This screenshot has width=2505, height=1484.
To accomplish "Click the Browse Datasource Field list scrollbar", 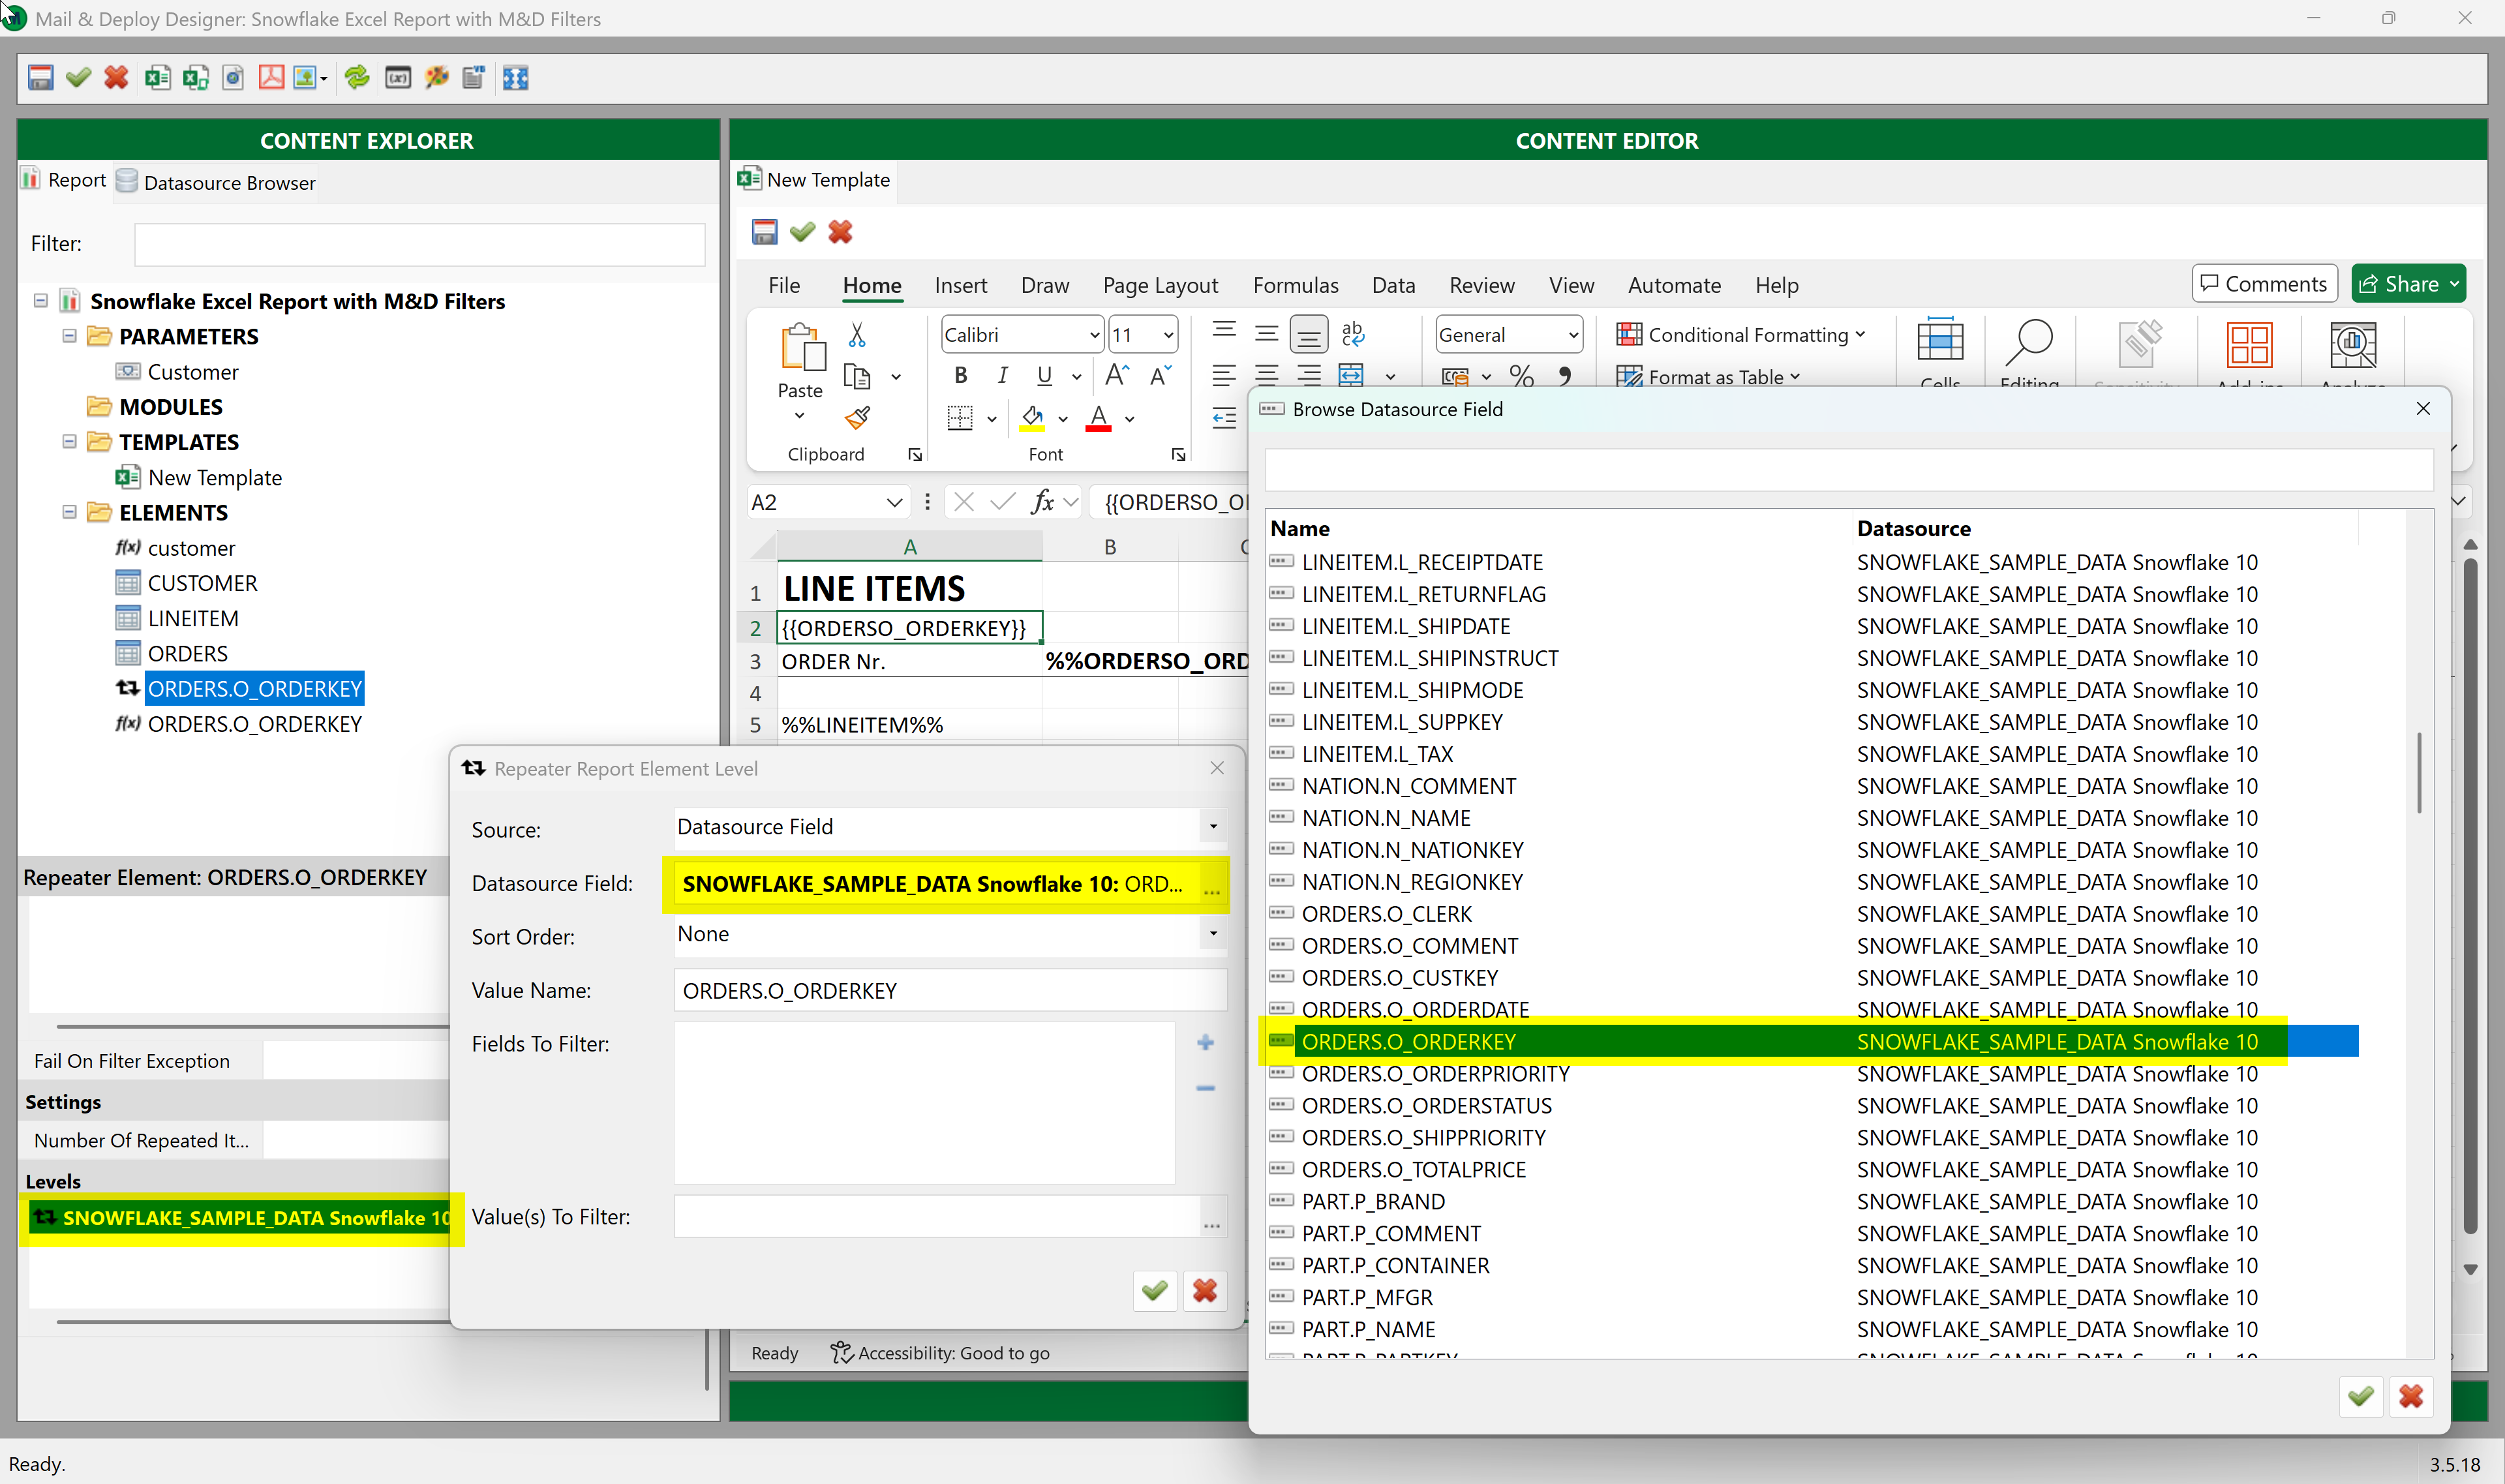I will click(x=2419, y=773).
